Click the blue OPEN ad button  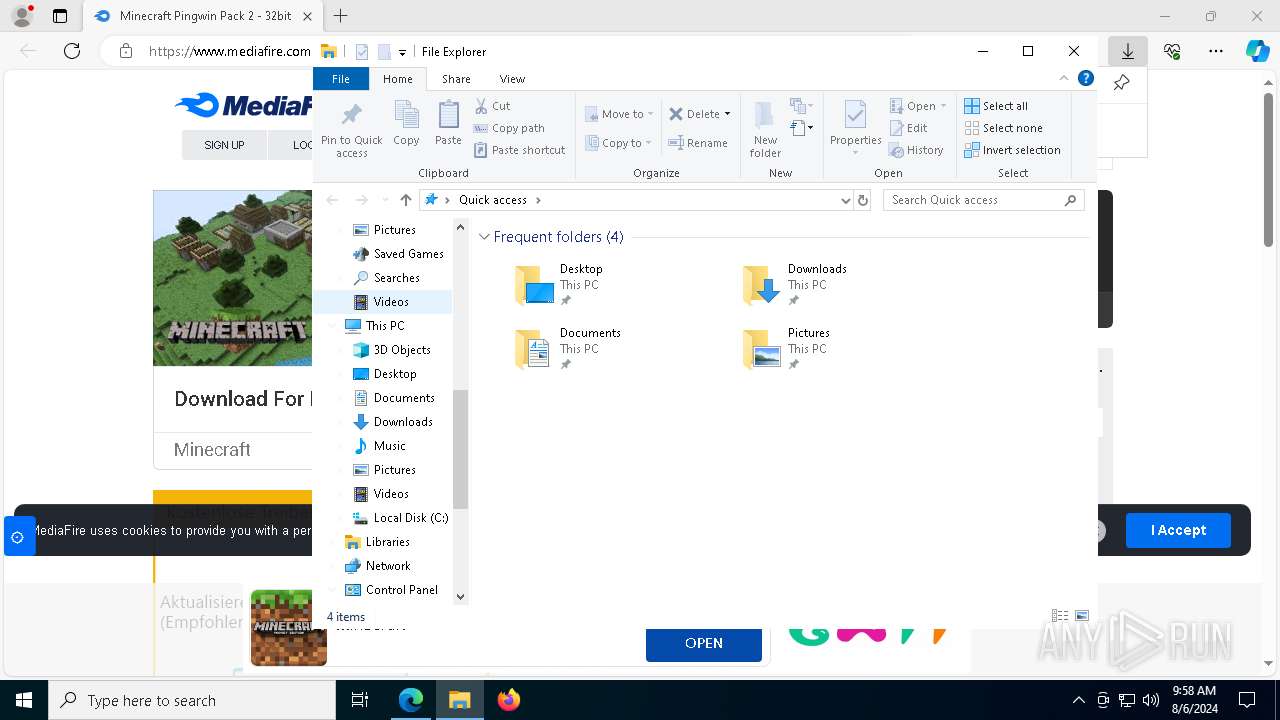(x=703, y=643)
